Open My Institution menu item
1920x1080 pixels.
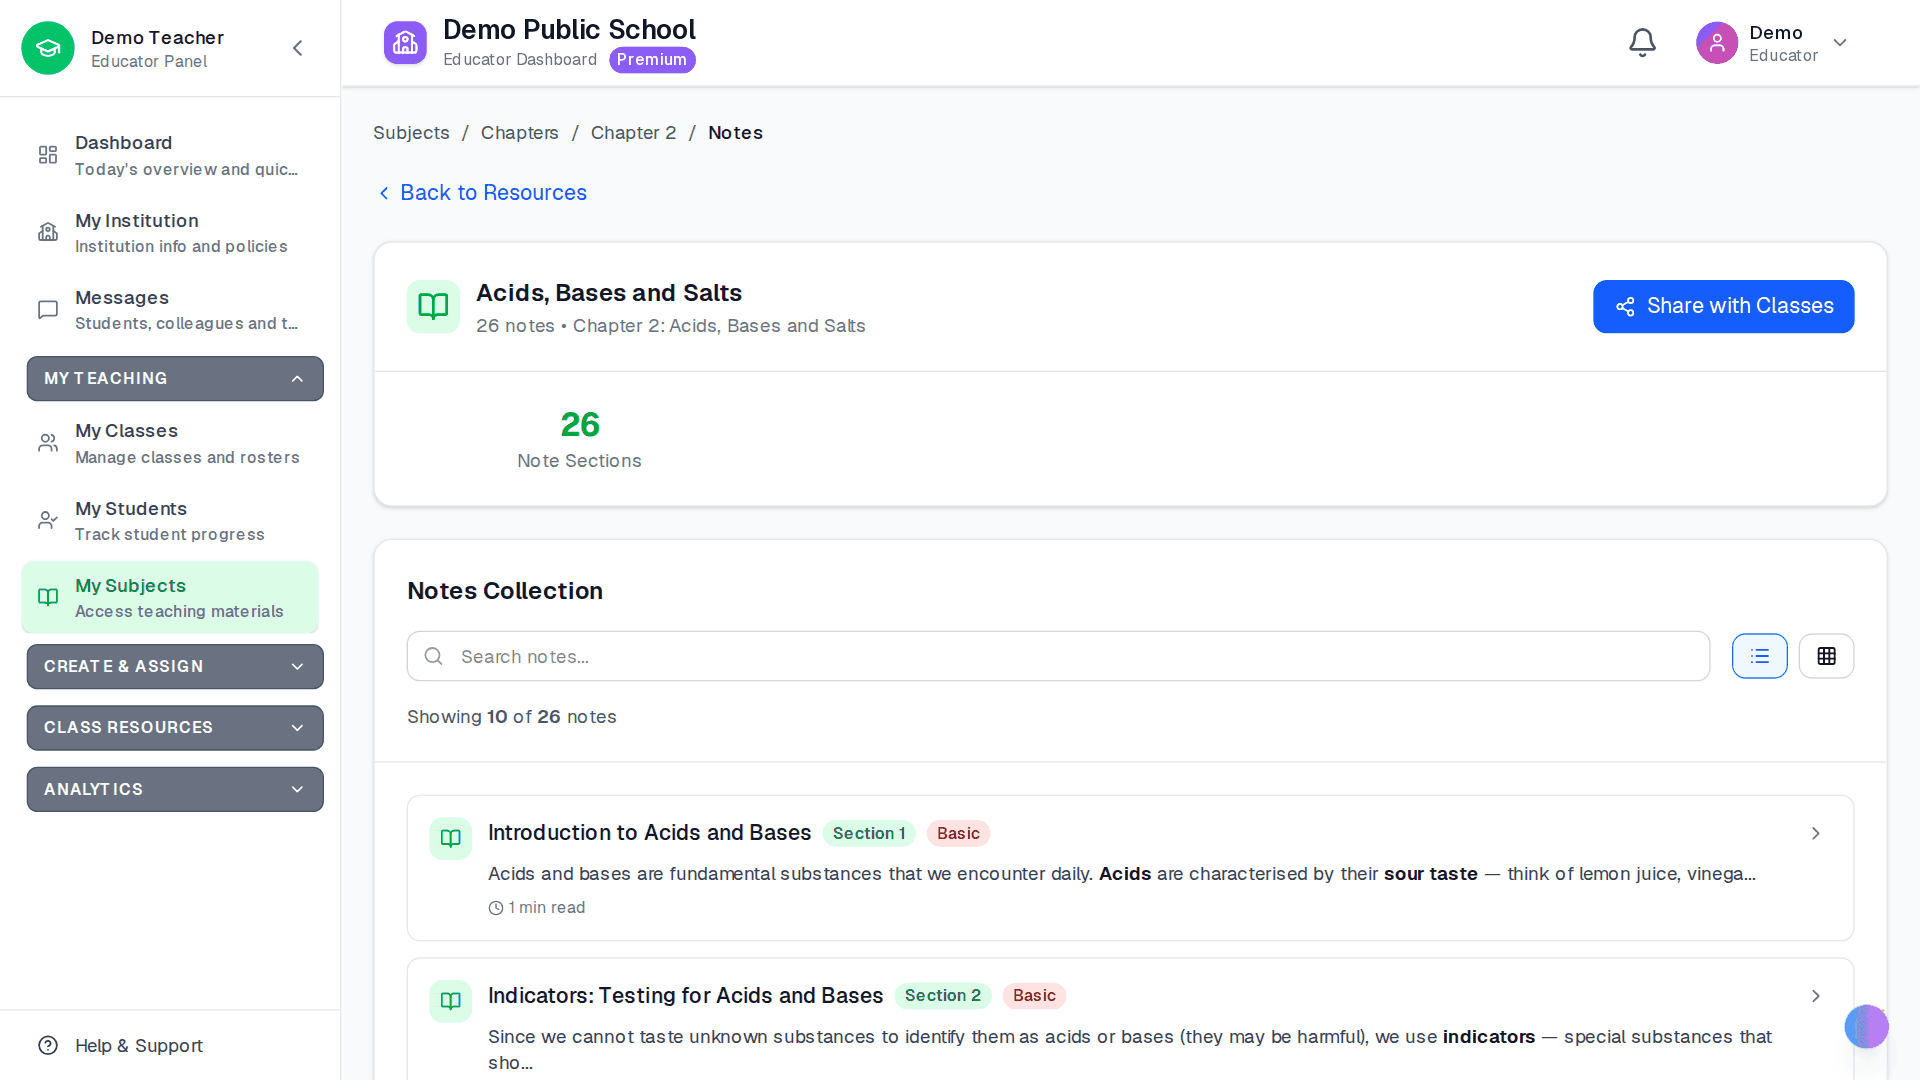coord(170,232)
